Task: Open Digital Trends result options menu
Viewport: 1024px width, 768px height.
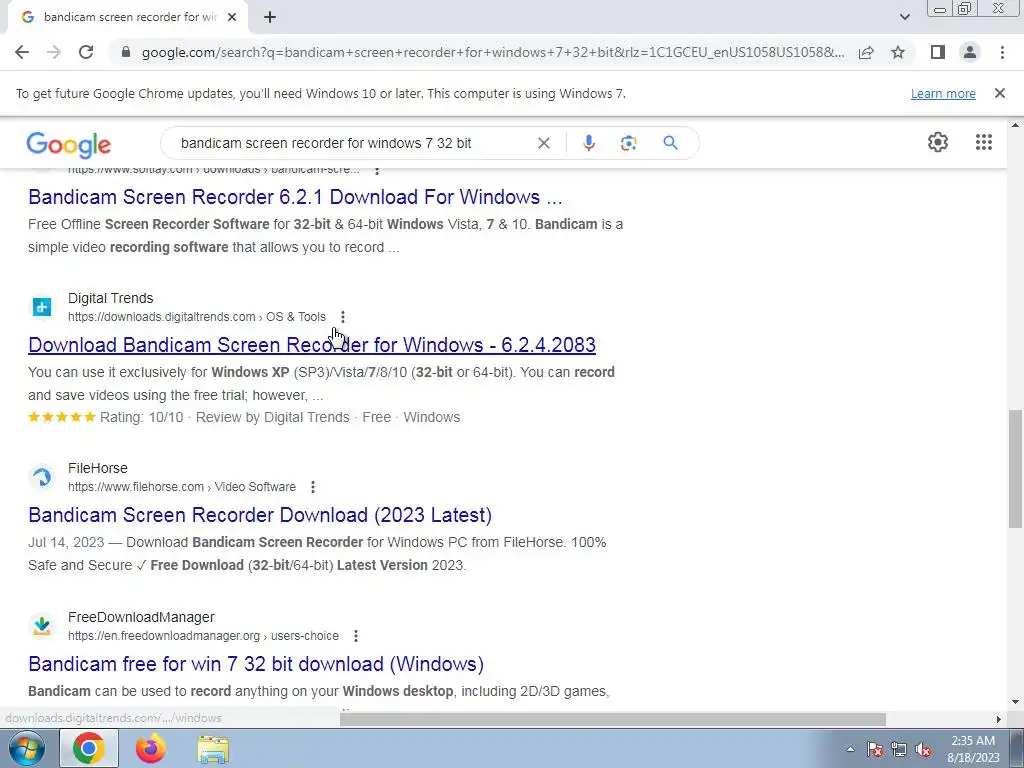Action: 343,317
